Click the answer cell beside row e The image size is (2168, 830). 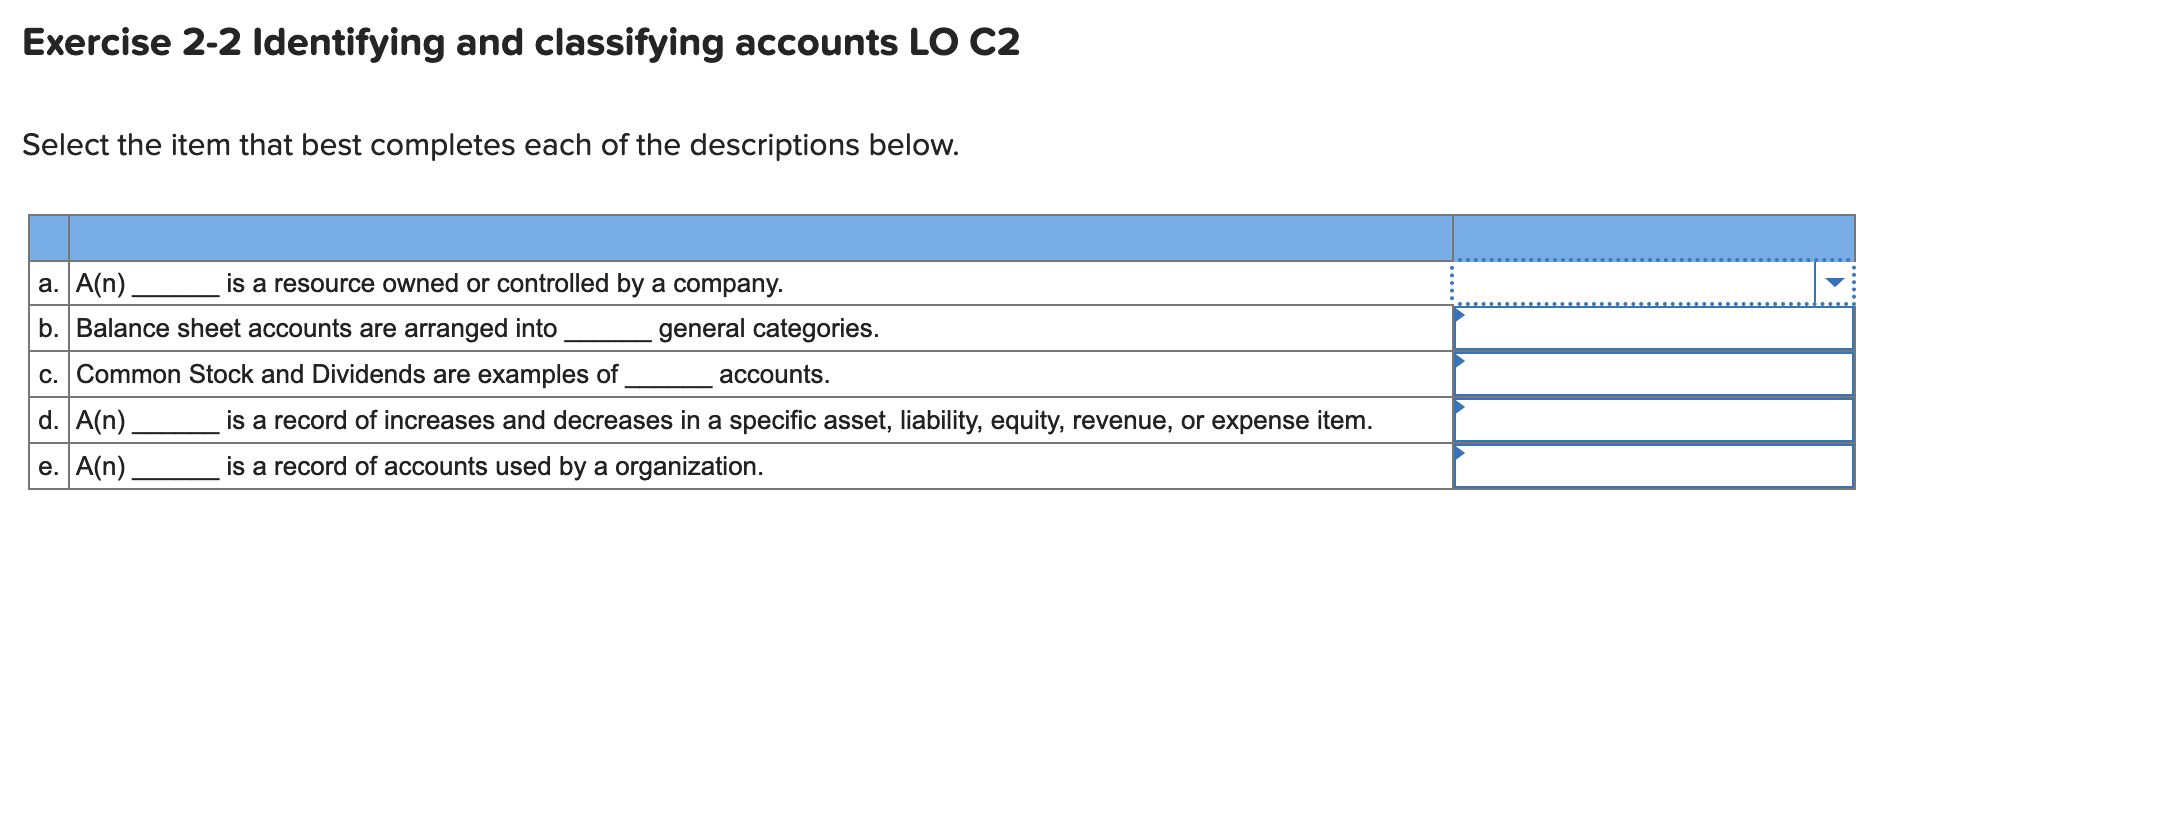1650,465
